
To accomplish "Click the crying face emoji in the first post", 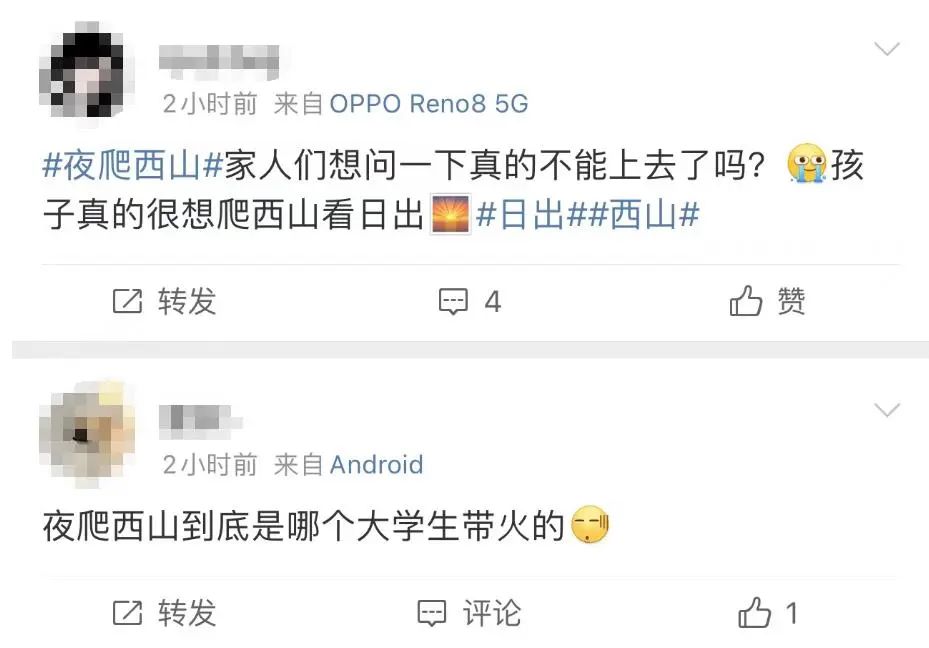I will 807,163.
